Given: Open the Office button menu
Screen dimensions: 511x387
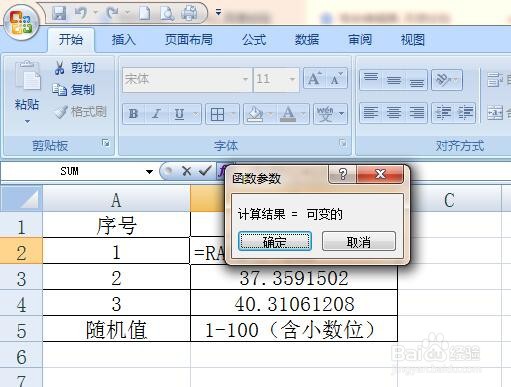Looking at the screenshot, I should (21, 22).
